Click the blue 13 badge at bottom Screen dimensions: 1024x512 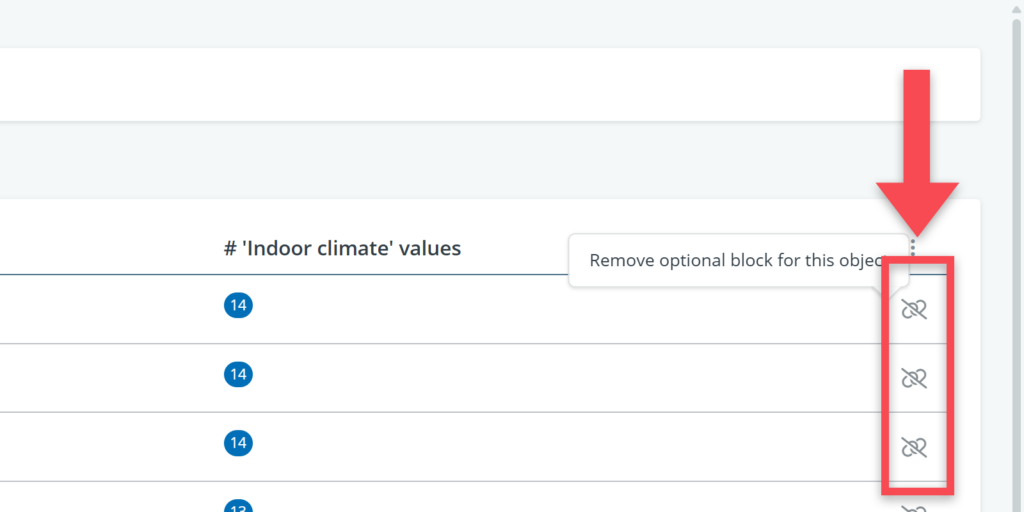(x=238, y=507)
